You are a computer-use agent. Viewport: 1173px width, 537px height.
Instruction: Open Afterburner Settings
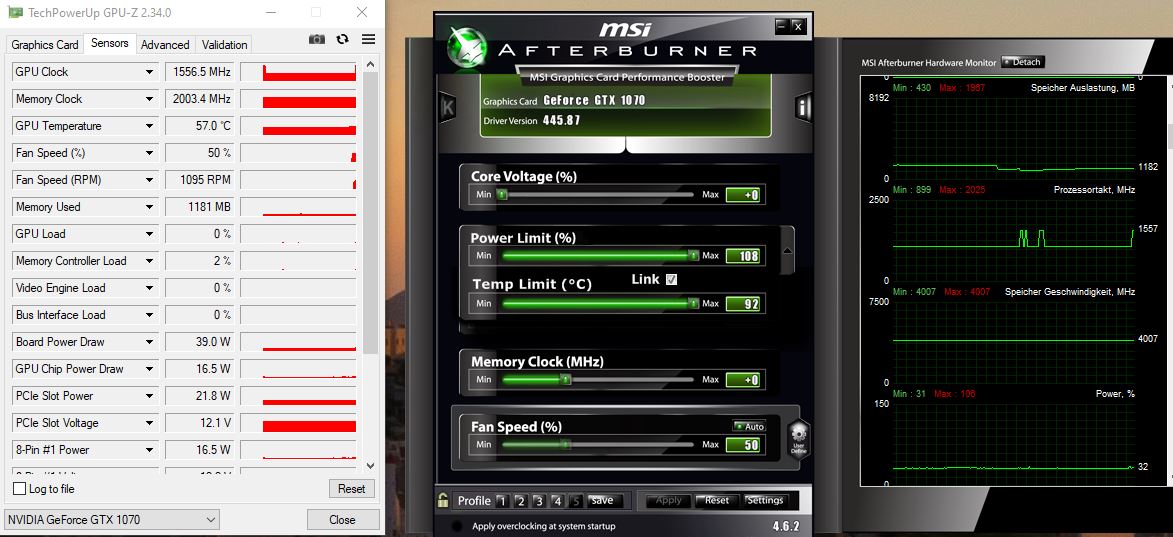[765, 500]
